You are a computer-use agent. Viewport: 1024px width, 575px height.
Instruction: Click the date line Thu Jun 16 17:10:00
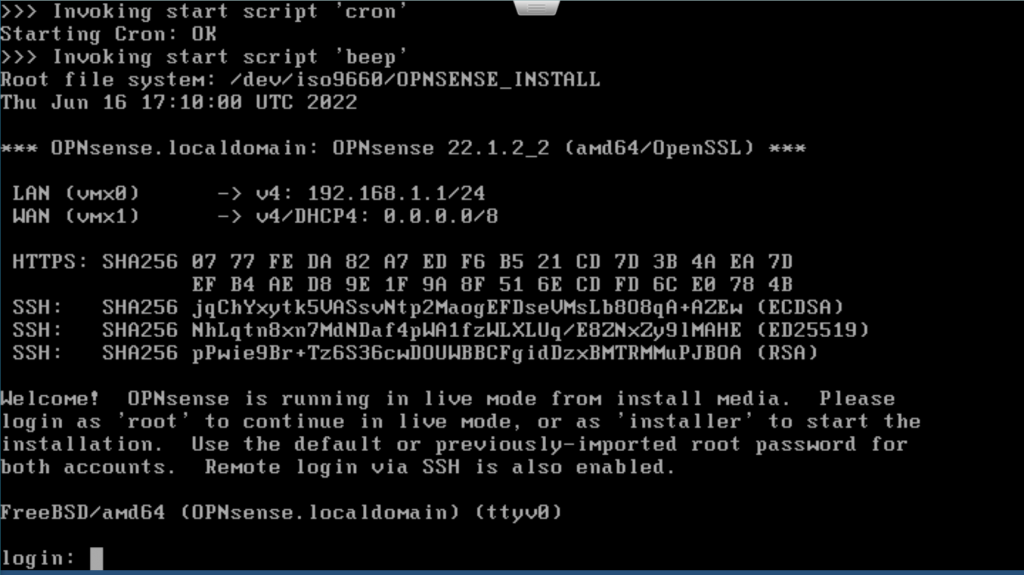tap(179, 103)
